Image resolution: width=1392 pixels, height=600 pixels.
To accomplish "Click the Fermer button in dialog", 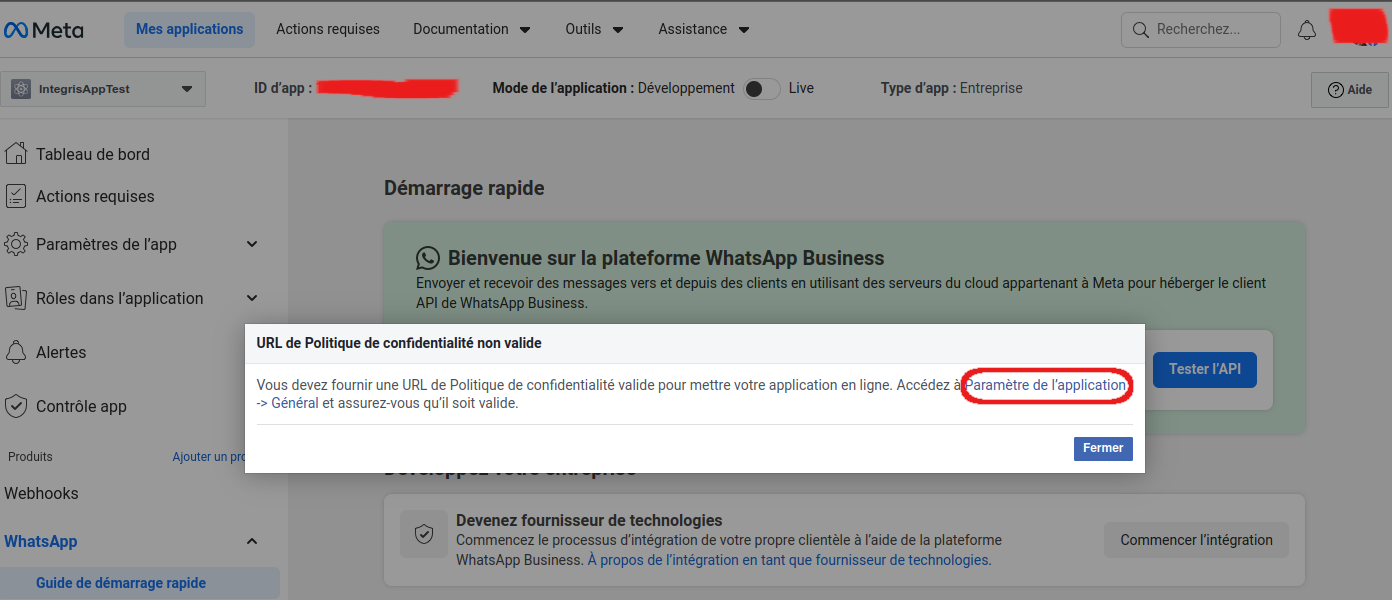I will pos(1103,448).
